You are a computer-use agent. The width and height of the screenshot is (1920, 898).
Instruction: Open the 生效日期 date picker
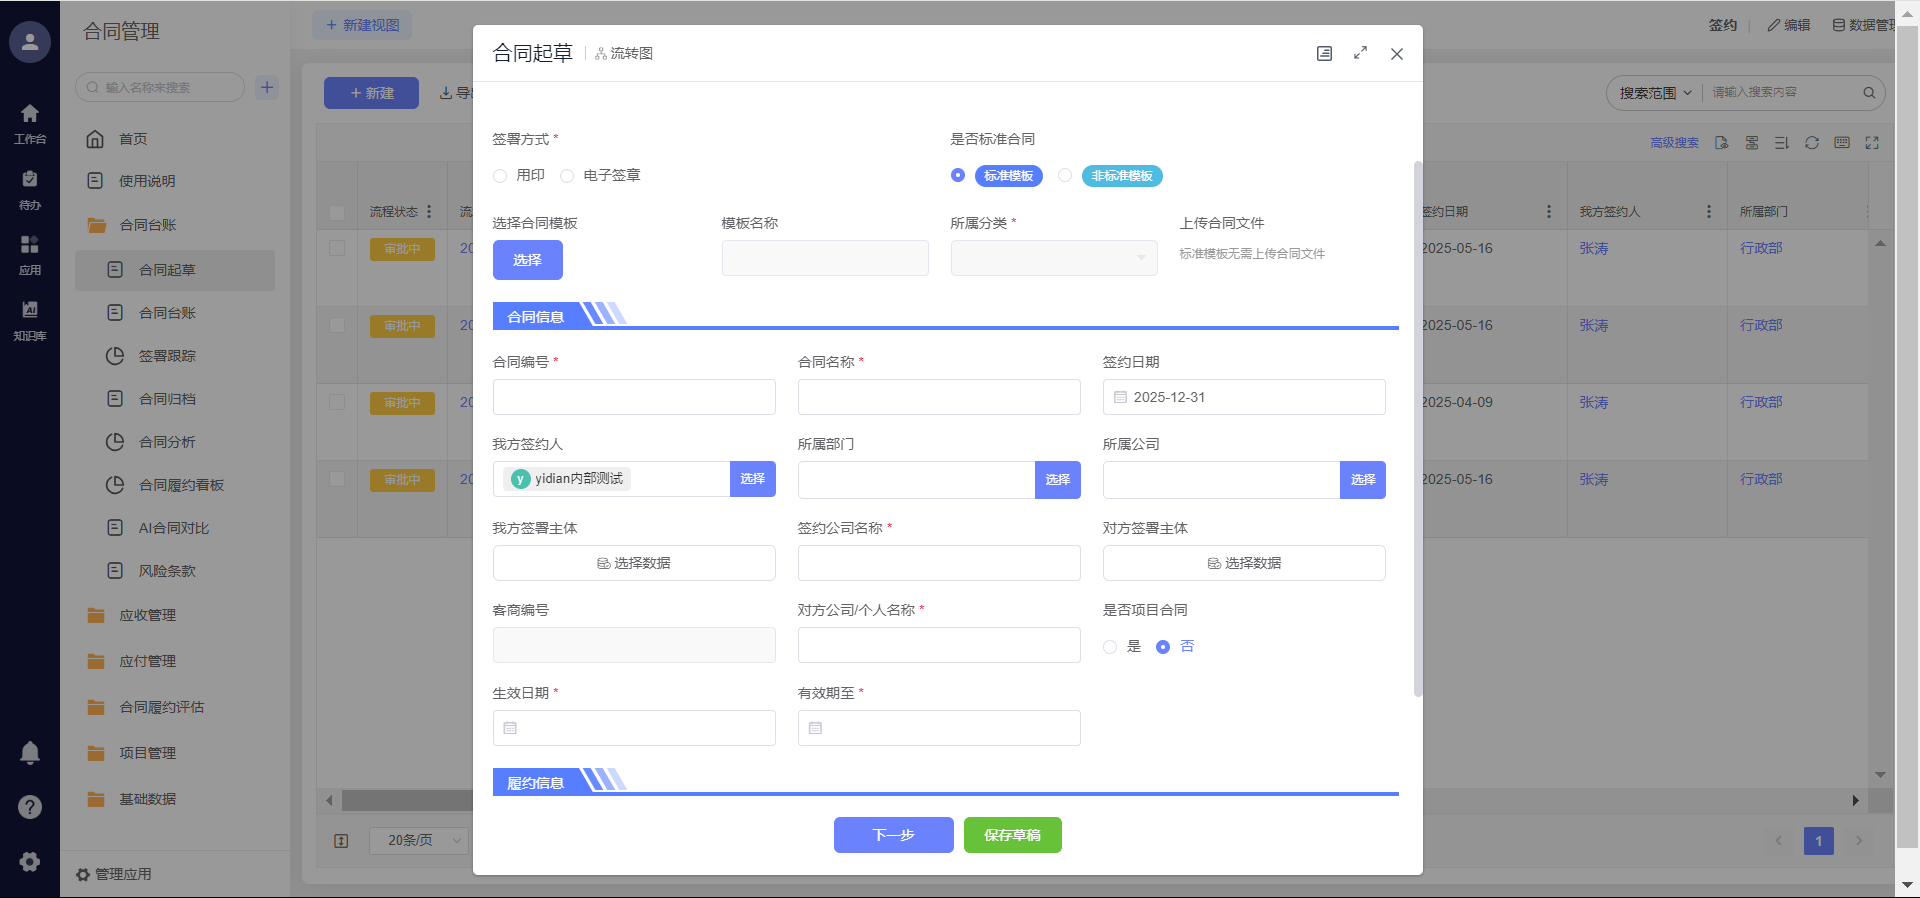click(634, 728)
